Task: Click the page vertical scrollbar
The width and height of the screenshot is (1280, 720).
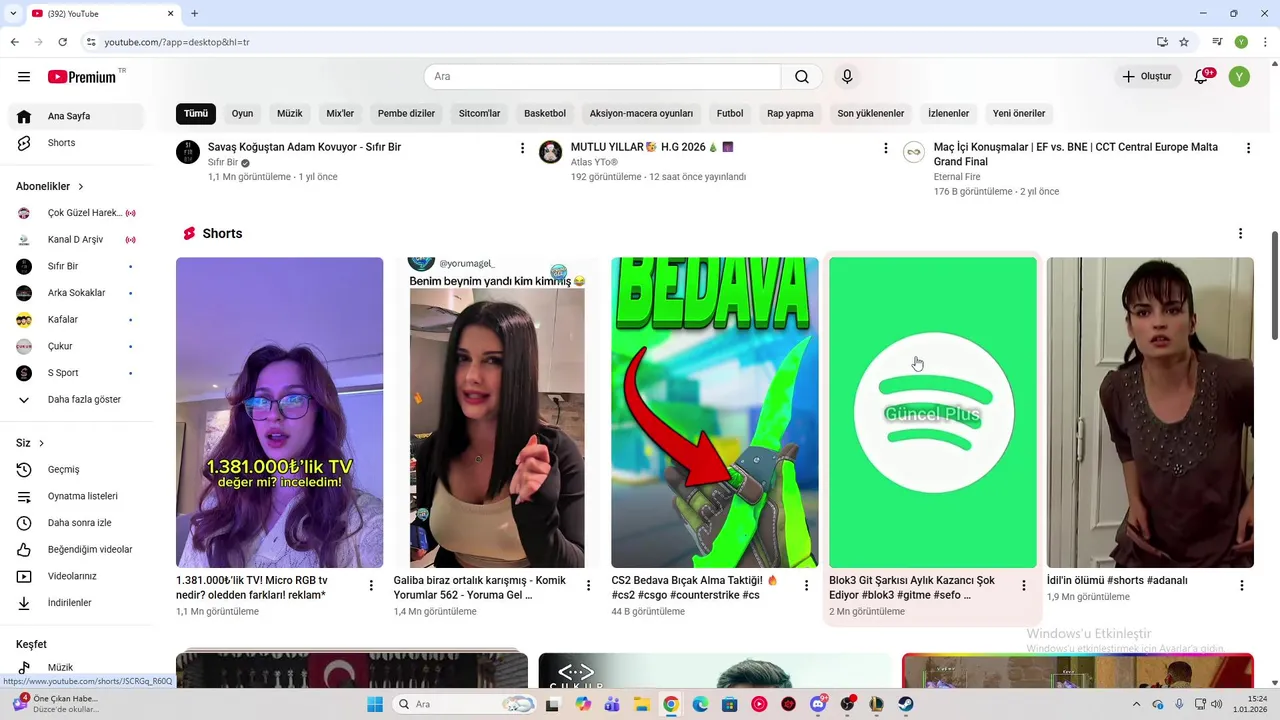Action: pyautogui.click(x=1274, y=285)
